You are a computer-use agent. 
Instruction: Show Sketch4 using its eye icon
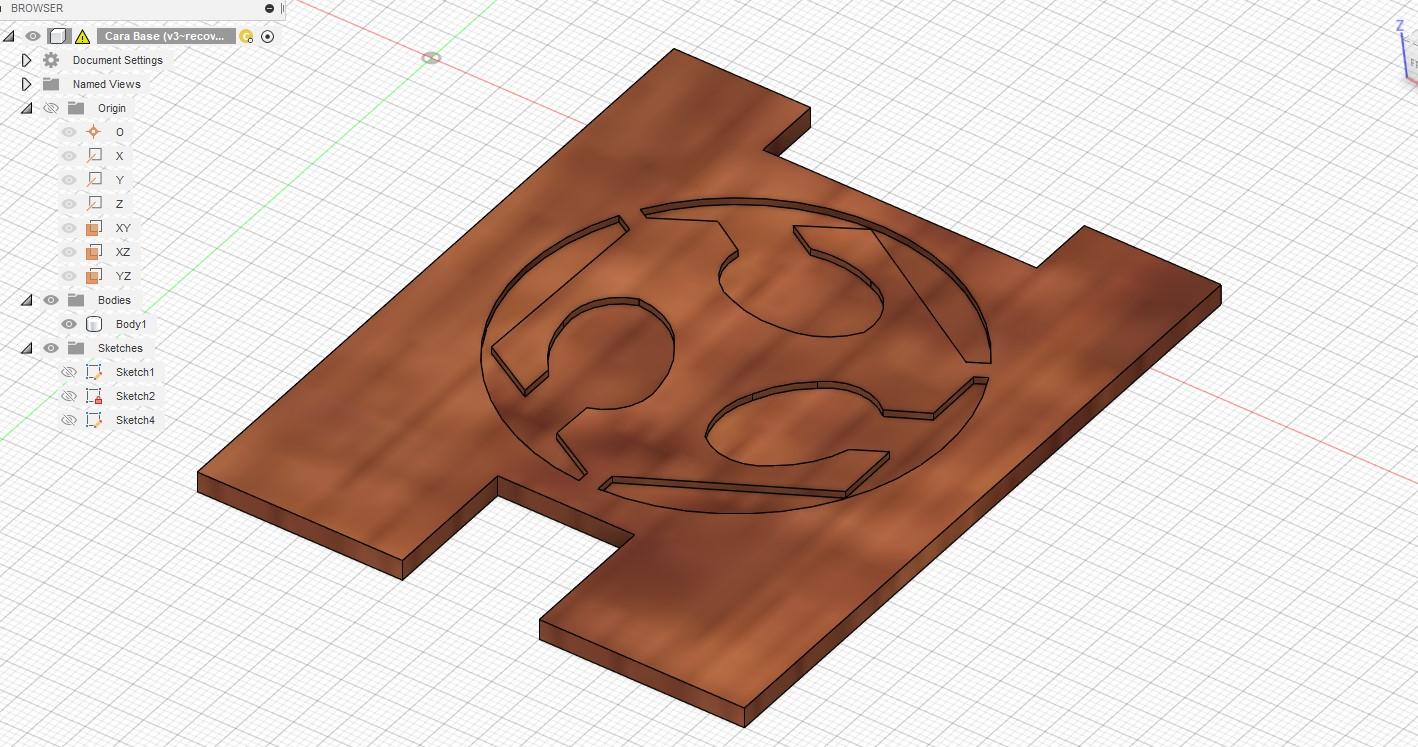tap(69, 420)
